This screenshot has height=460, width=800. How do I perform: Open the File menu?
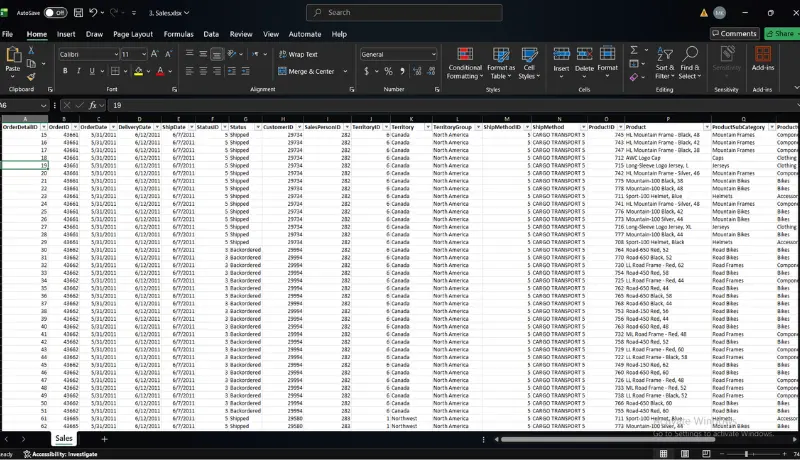[8, 34]
